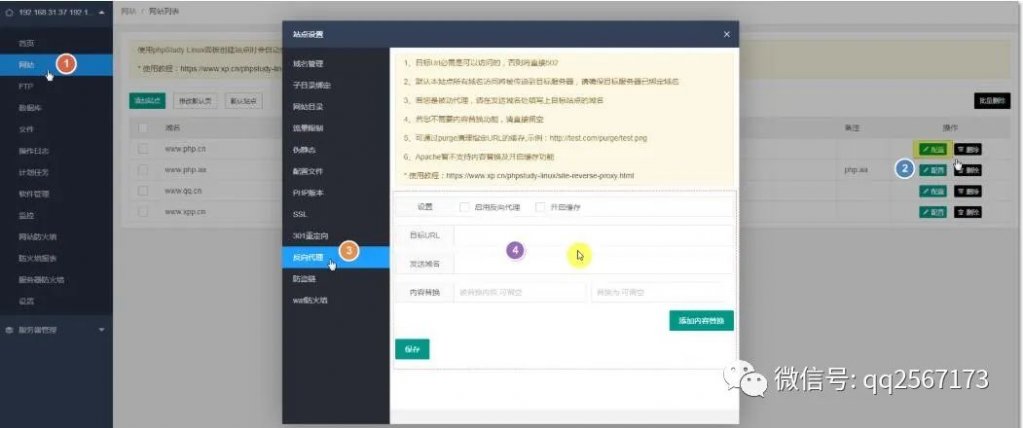Open 设置 in the sidebar
Image resolution: width=1023 pixels, height=428 pixels.
click(x=26, y=301)
